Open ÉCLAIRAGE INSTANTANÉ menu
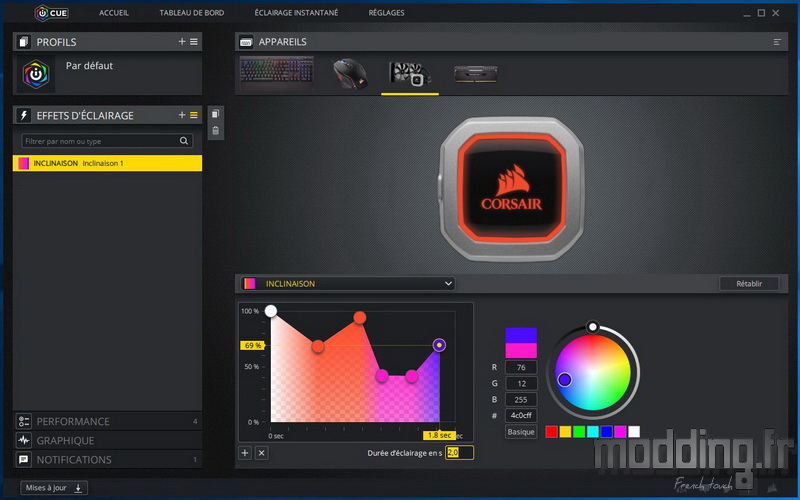This screenshot has width=800, height=500. pyautogui.click(x=296, y=13)
